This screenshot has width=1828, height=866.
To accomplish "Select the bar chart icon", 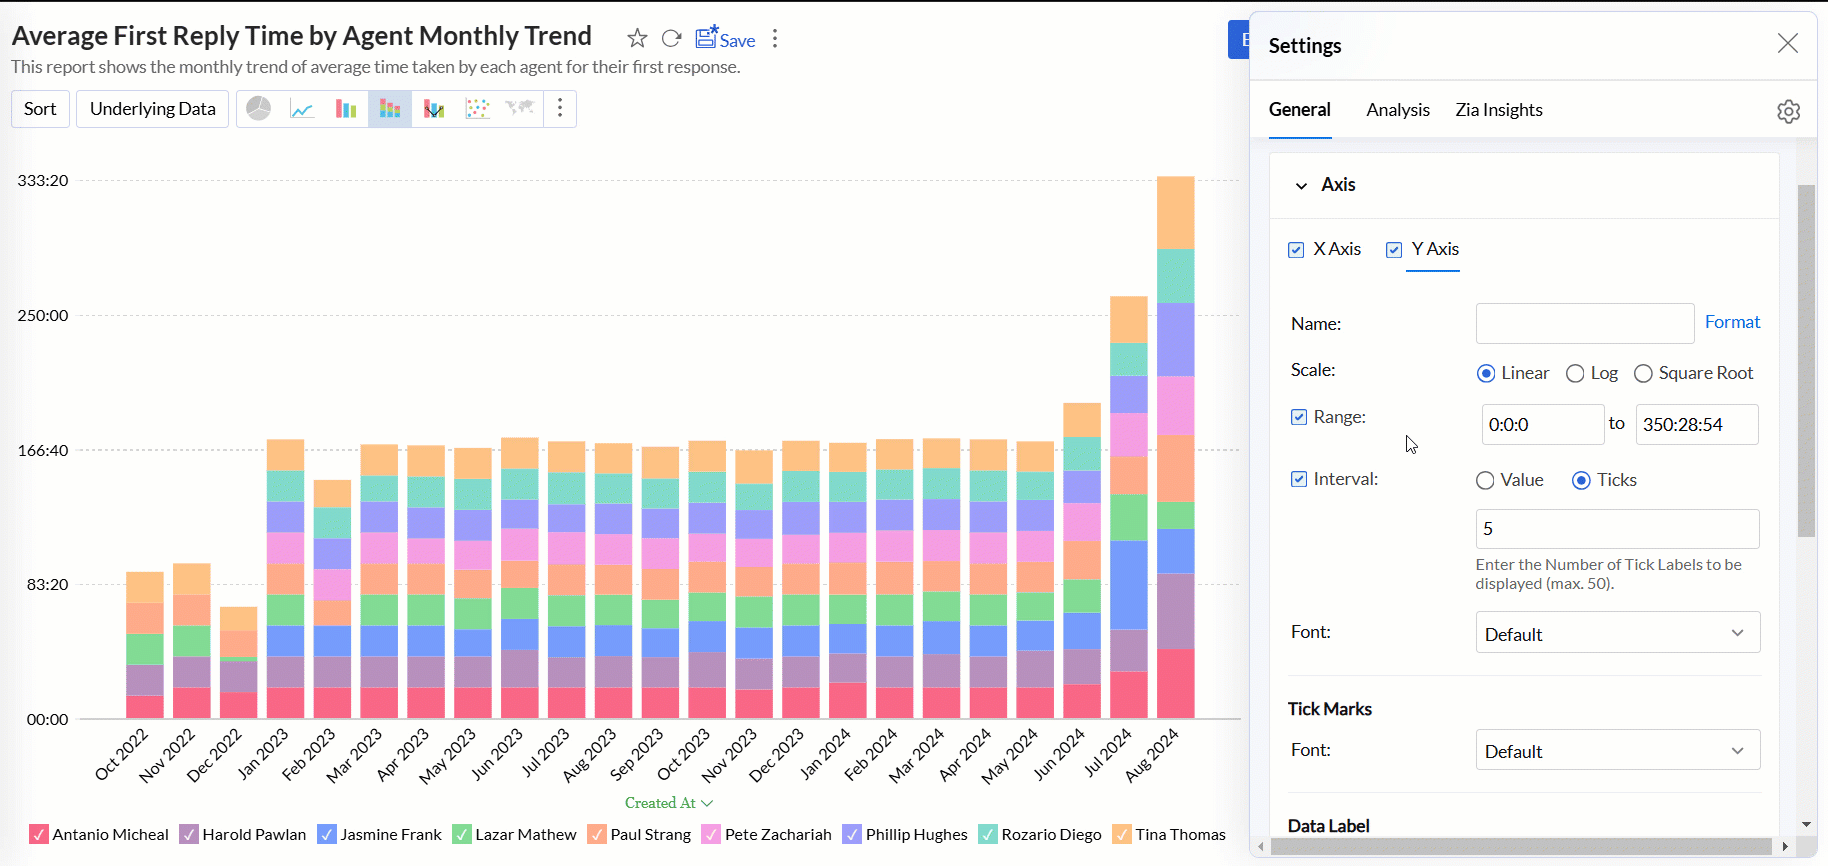I will [x=346, y=109].
